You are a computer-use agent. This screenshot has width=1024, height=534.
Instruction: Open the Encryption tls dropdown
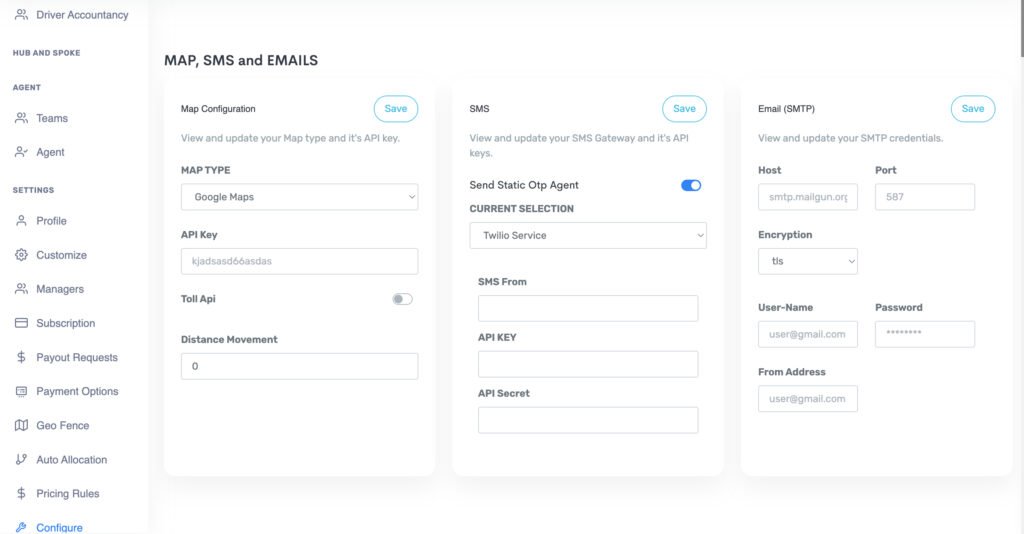(x=807, y=261)
